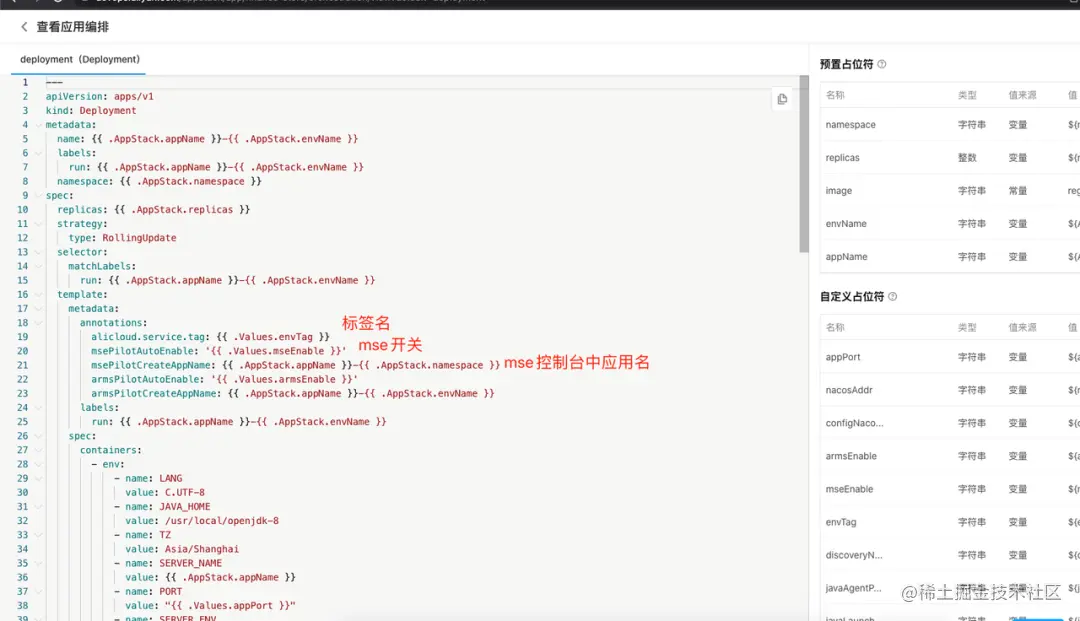Select the envTag custom placeholder row

pyautogui.click(x=950, y=522)
